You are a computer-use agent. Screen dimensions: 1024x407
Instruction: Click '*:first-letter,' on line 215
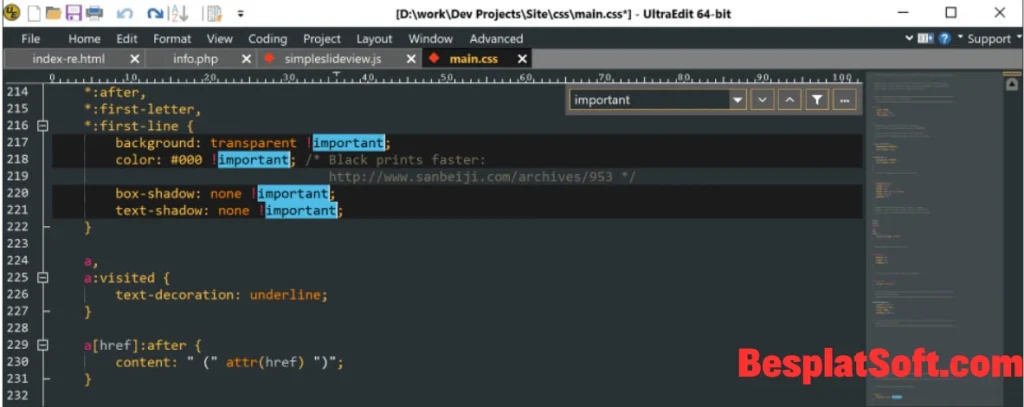click(x=143, y=109)
